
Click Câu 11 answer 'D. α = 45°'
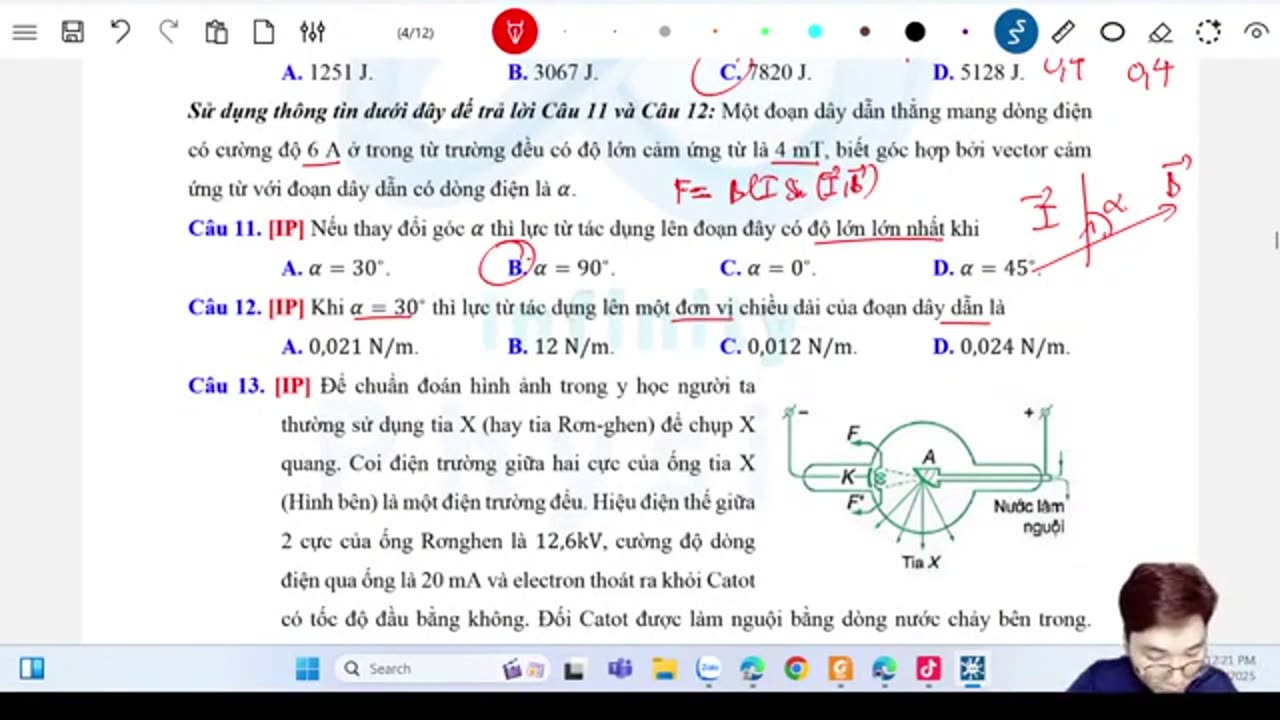[986, 268]
